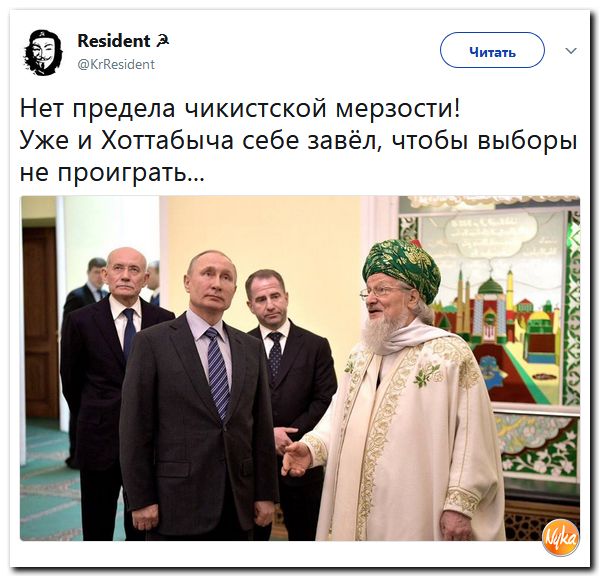Click the brown wooden door in the photo

point(40,322)
